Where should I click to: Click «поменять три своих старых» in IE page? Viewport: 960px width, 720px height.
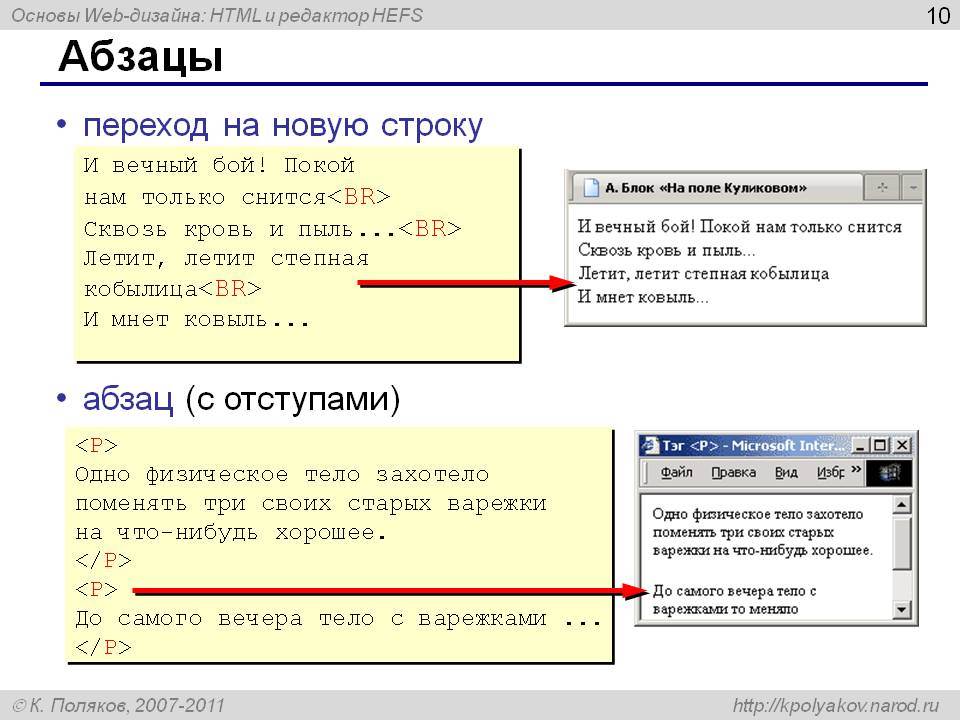743,532
